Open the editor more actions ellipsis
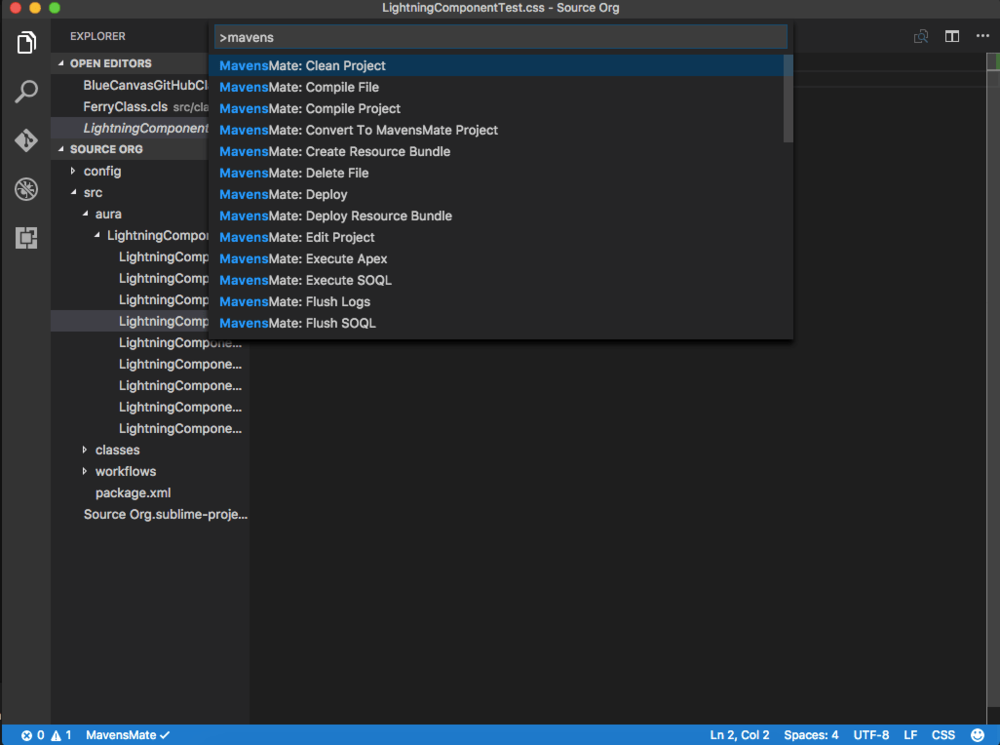The width and height of the screenshot is (1000, 745). point(983,36)
